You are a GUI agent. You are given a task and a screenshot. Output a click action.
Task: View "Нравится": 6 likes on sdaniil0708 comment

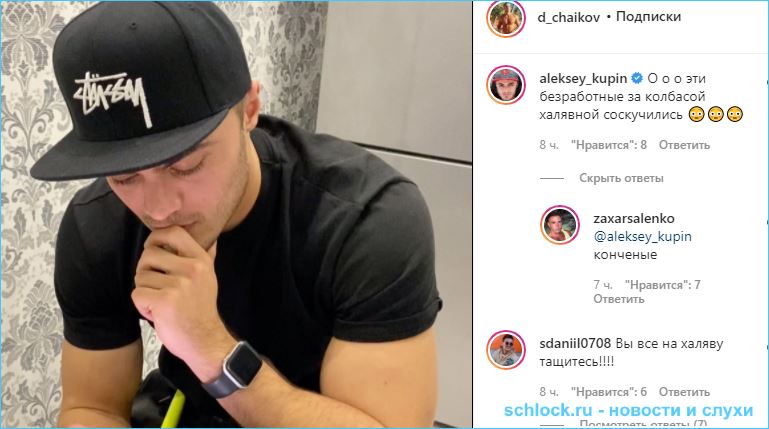(609, 392)
